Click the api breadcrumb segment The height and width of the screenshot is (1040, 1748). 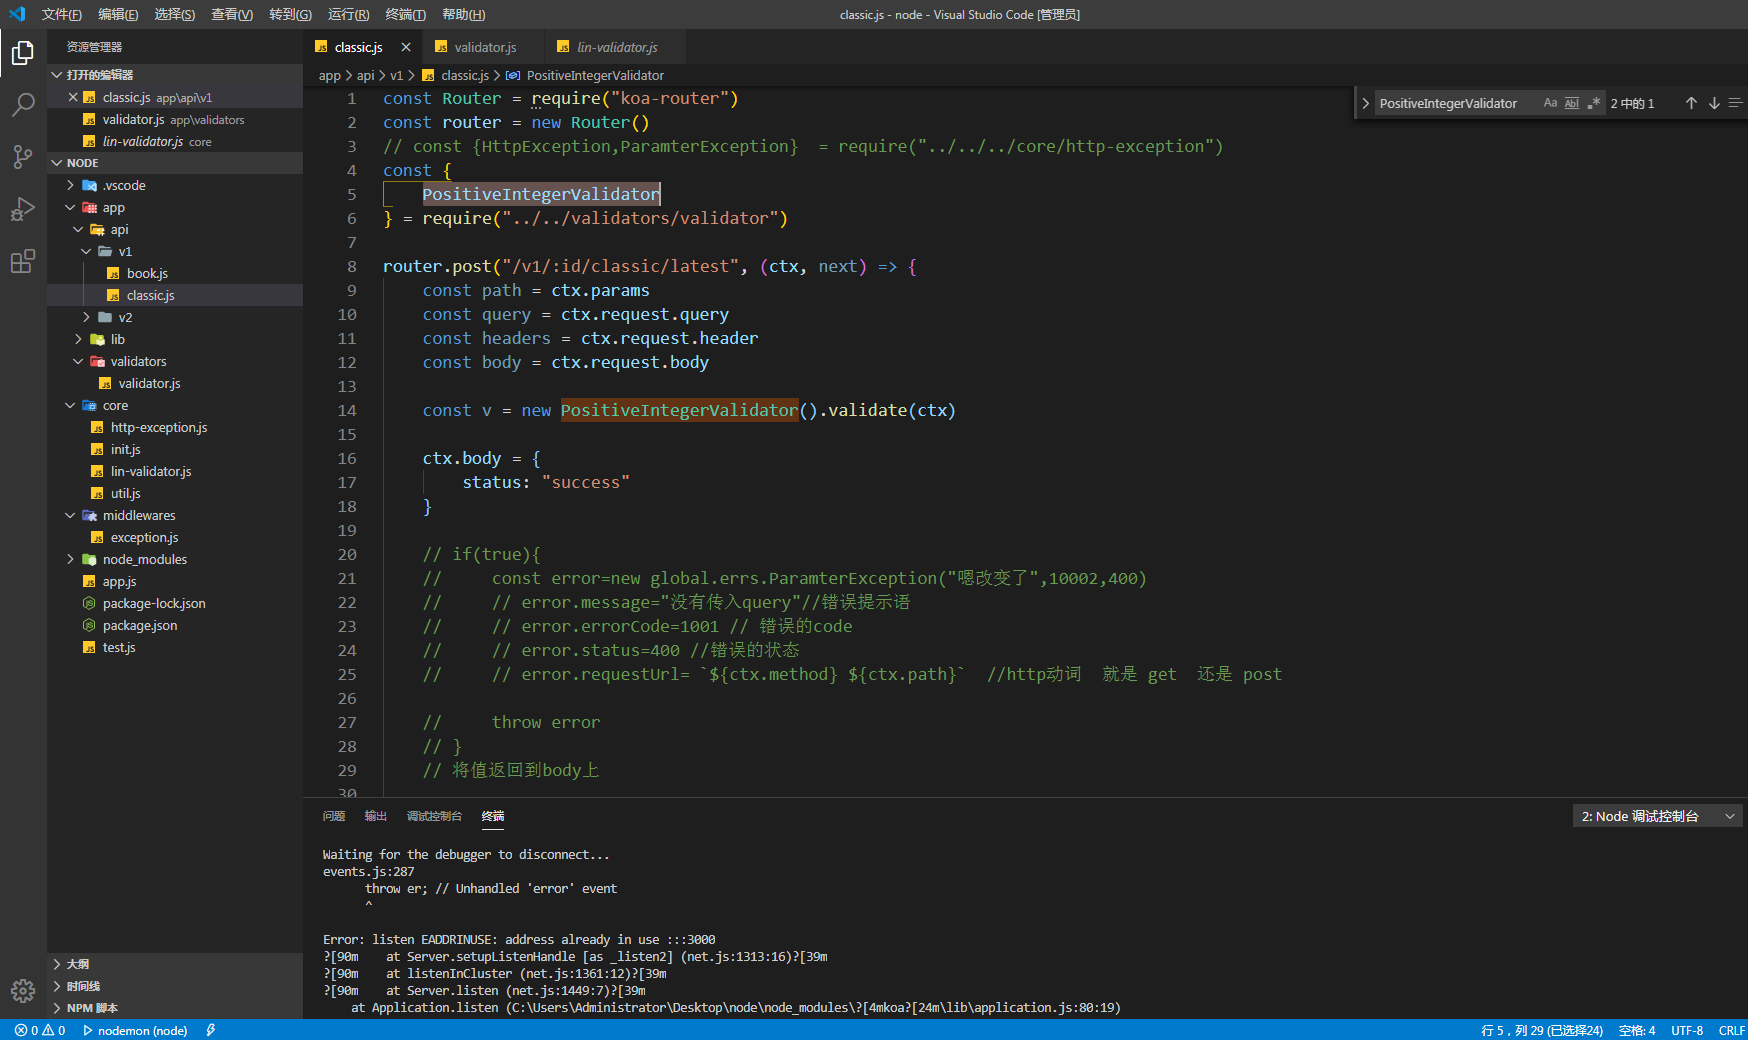point(365,75)
